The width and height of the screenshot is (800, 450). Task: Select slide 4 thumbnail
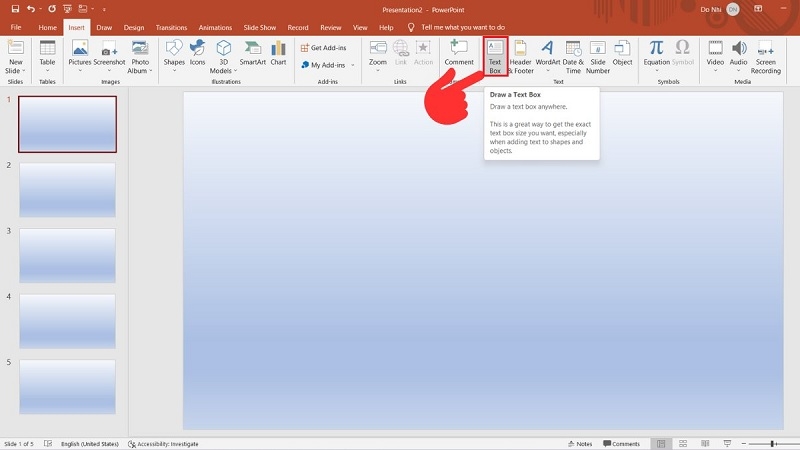tap(67, 321)
